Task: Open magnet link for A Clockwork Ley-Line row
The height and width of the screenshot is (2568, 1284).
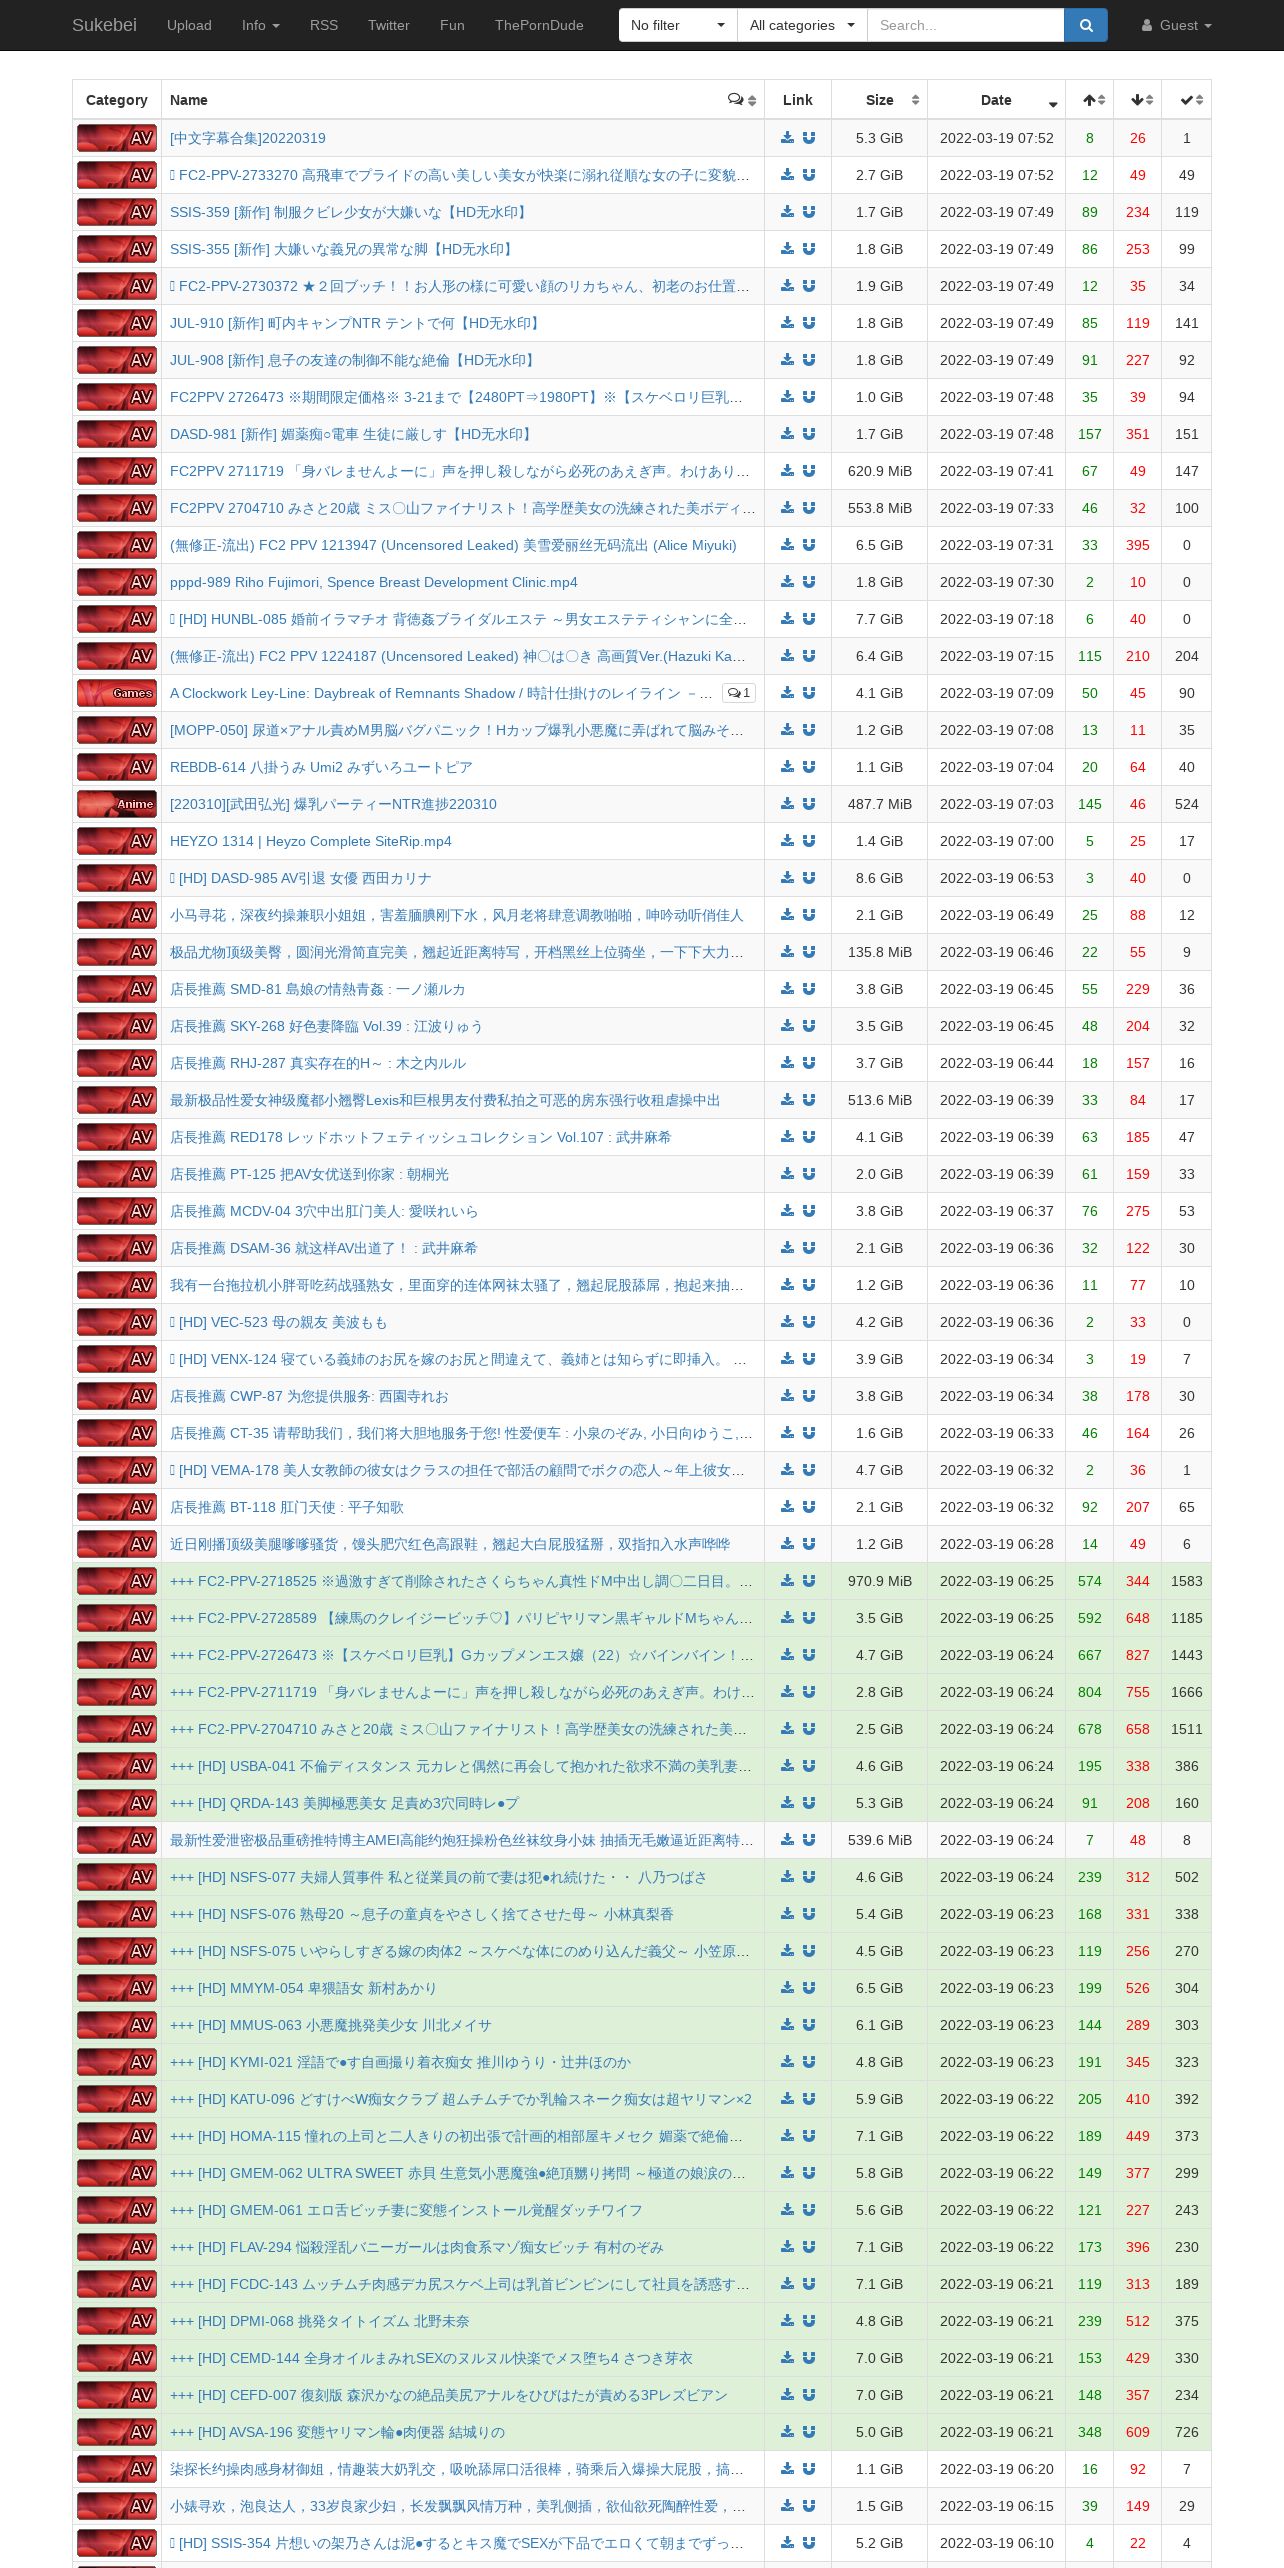Action: pos(809,693)
